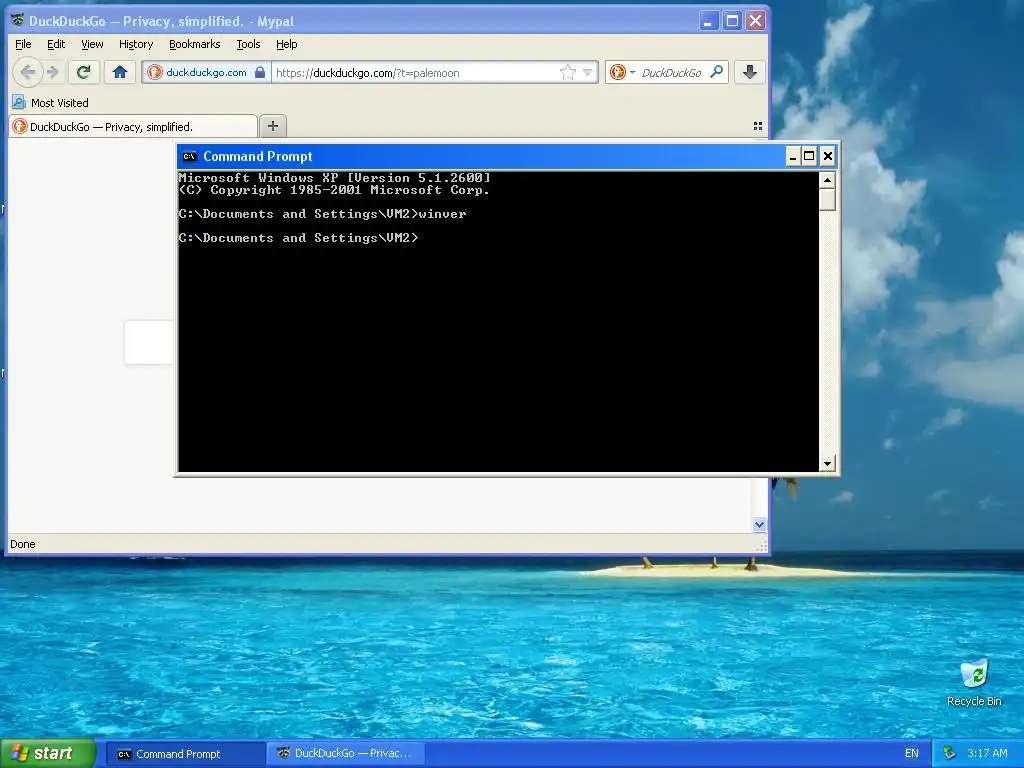Open the Downloads arrow button
Image resolution: width=1024 pixels, height=768 pixels.
point(750,72)
